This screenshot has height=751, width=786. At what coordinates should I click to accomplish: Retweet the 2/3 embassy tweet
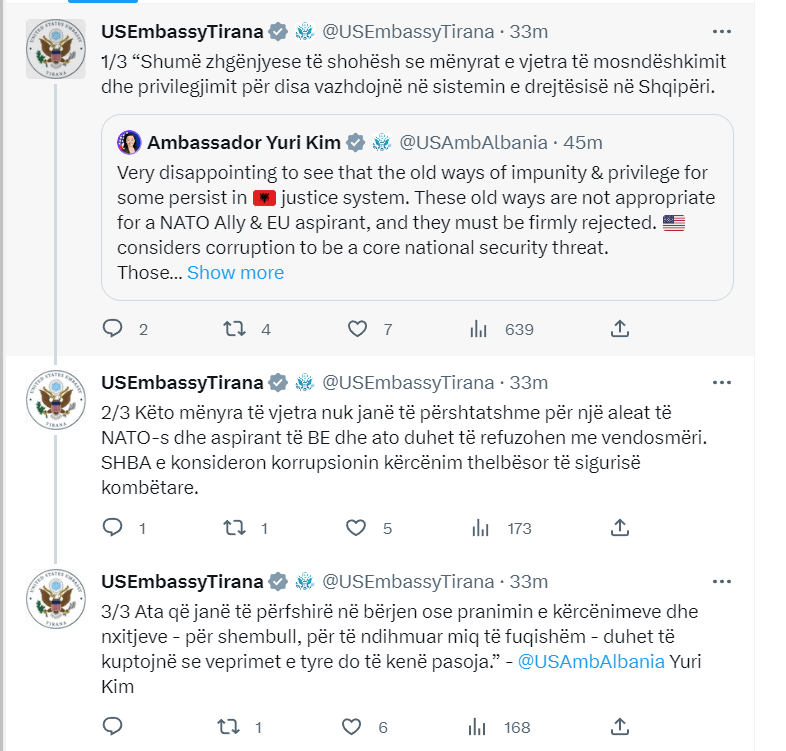[x=234, y=528]
